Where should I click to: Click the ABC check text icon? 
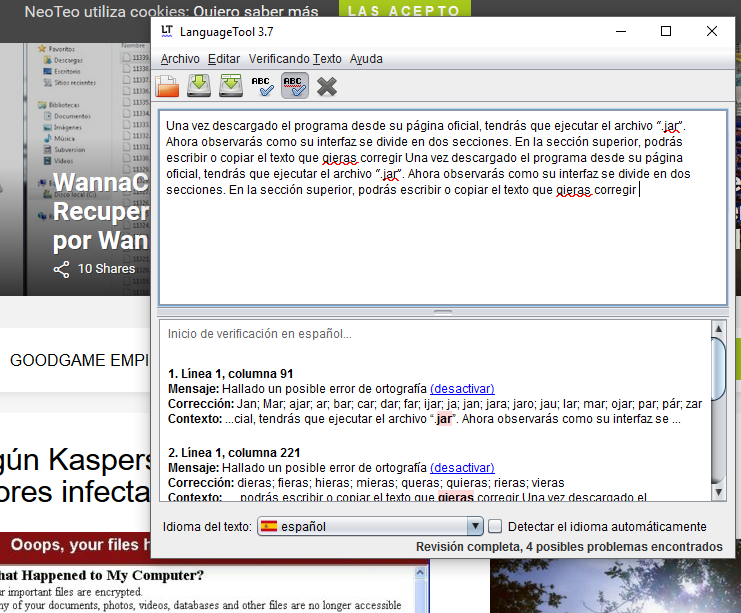point(263,86)
